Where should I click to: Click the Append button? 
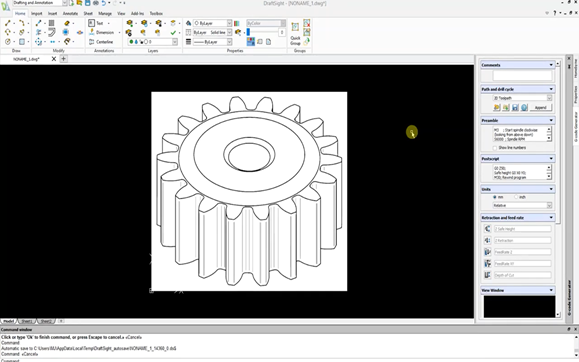tap(541, 107)
